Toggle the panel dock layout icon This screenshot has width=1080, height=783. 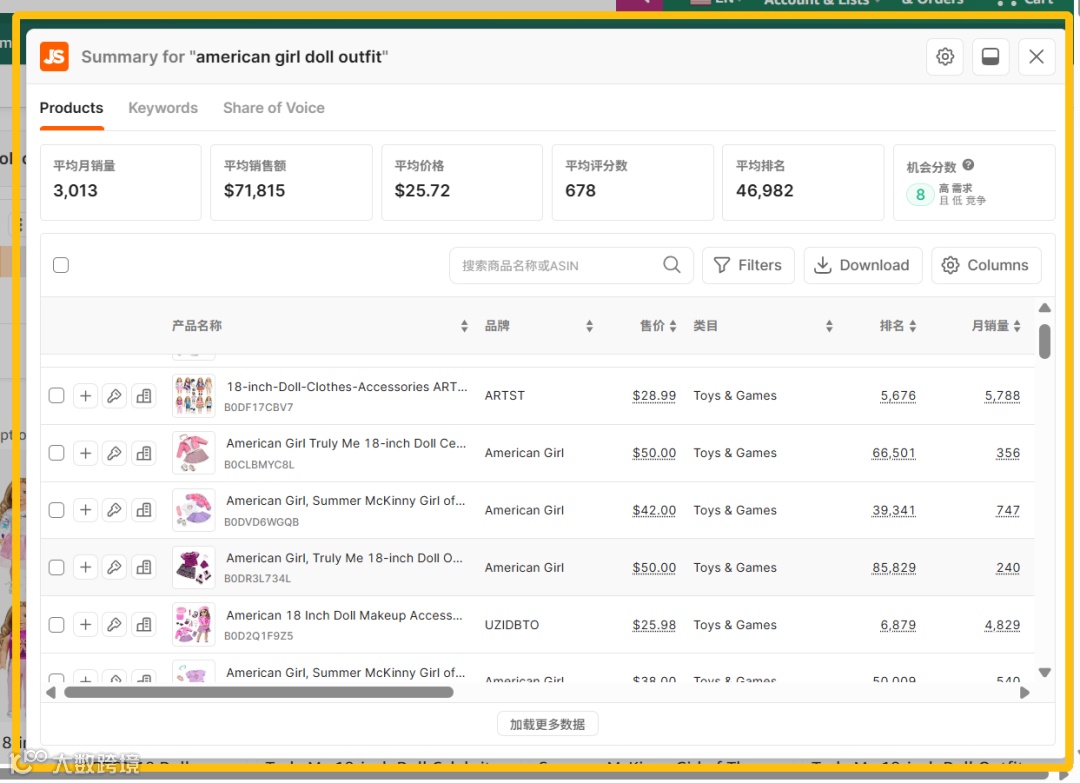pyautogui.click(x=990, y=56)
